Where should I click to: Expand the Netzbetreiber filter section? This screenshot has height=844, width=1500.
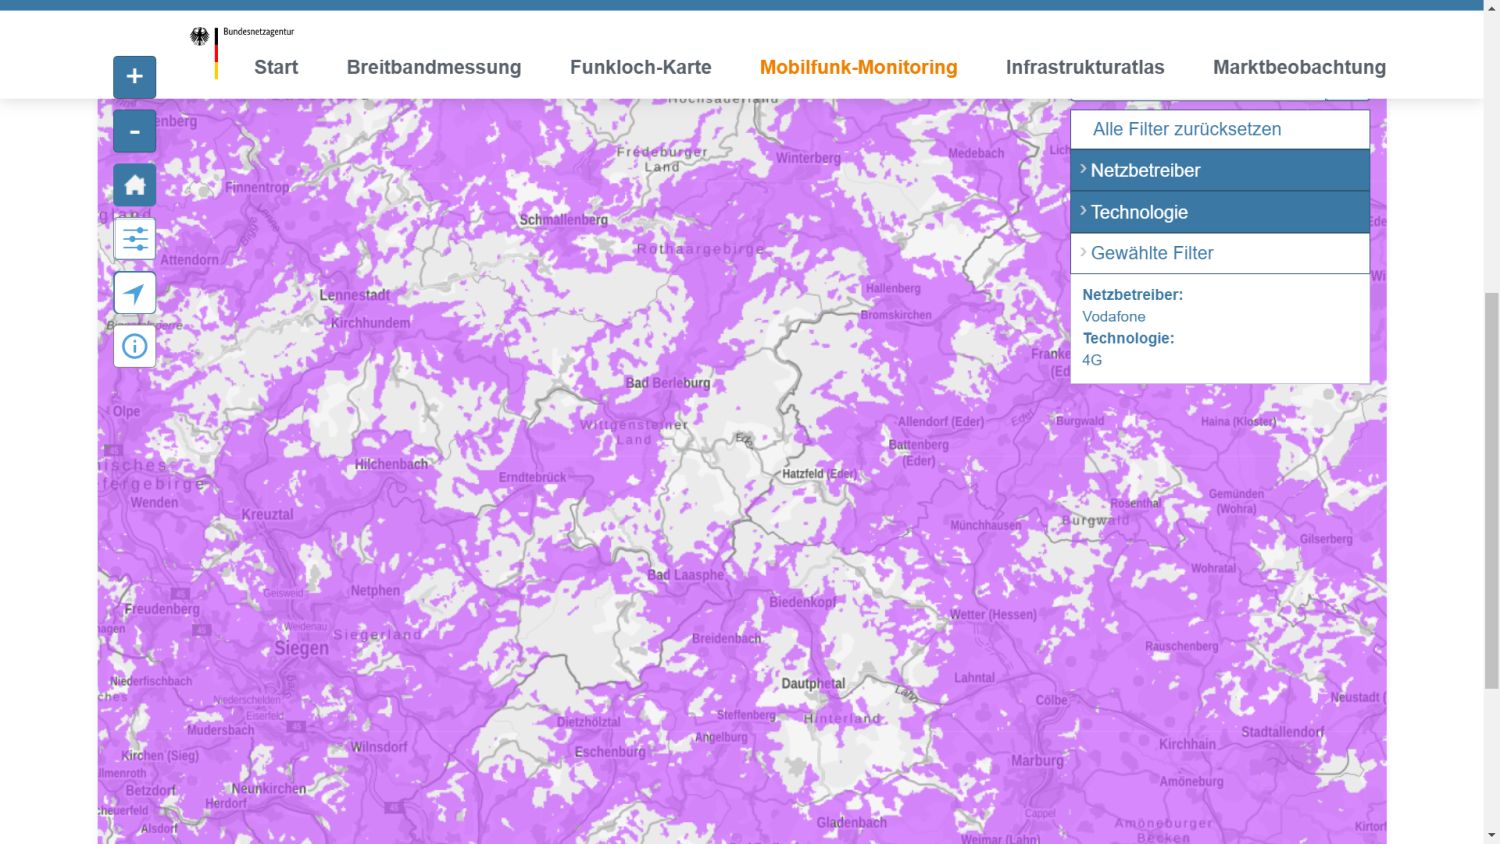pos(1219,170)
